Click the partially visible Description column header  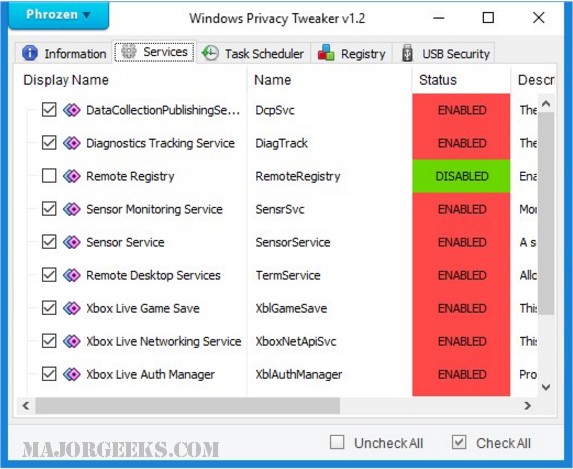[534, 80]
